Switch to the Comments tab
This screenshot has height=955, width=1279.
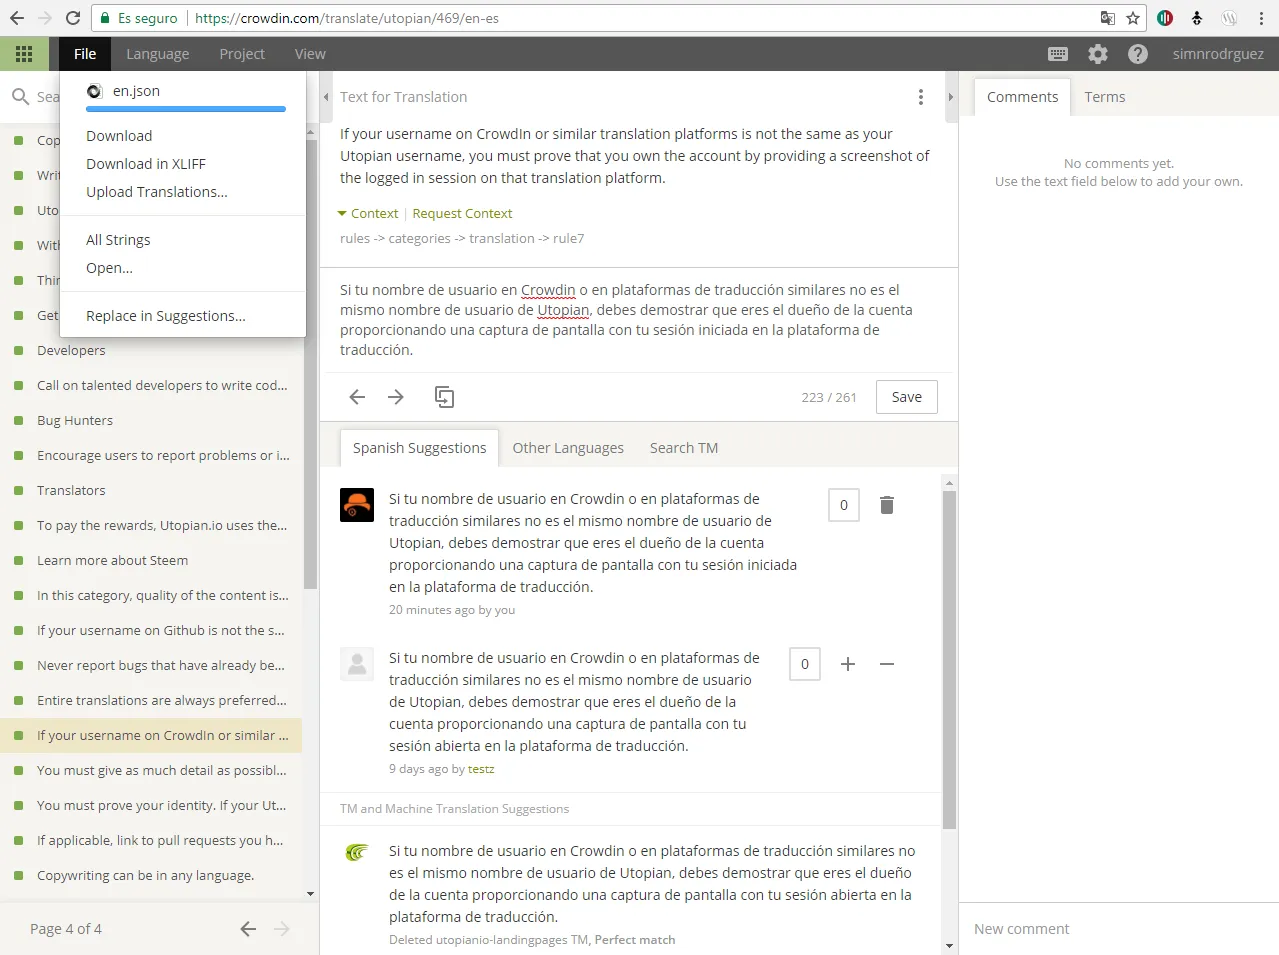(x=1022, y=97)
